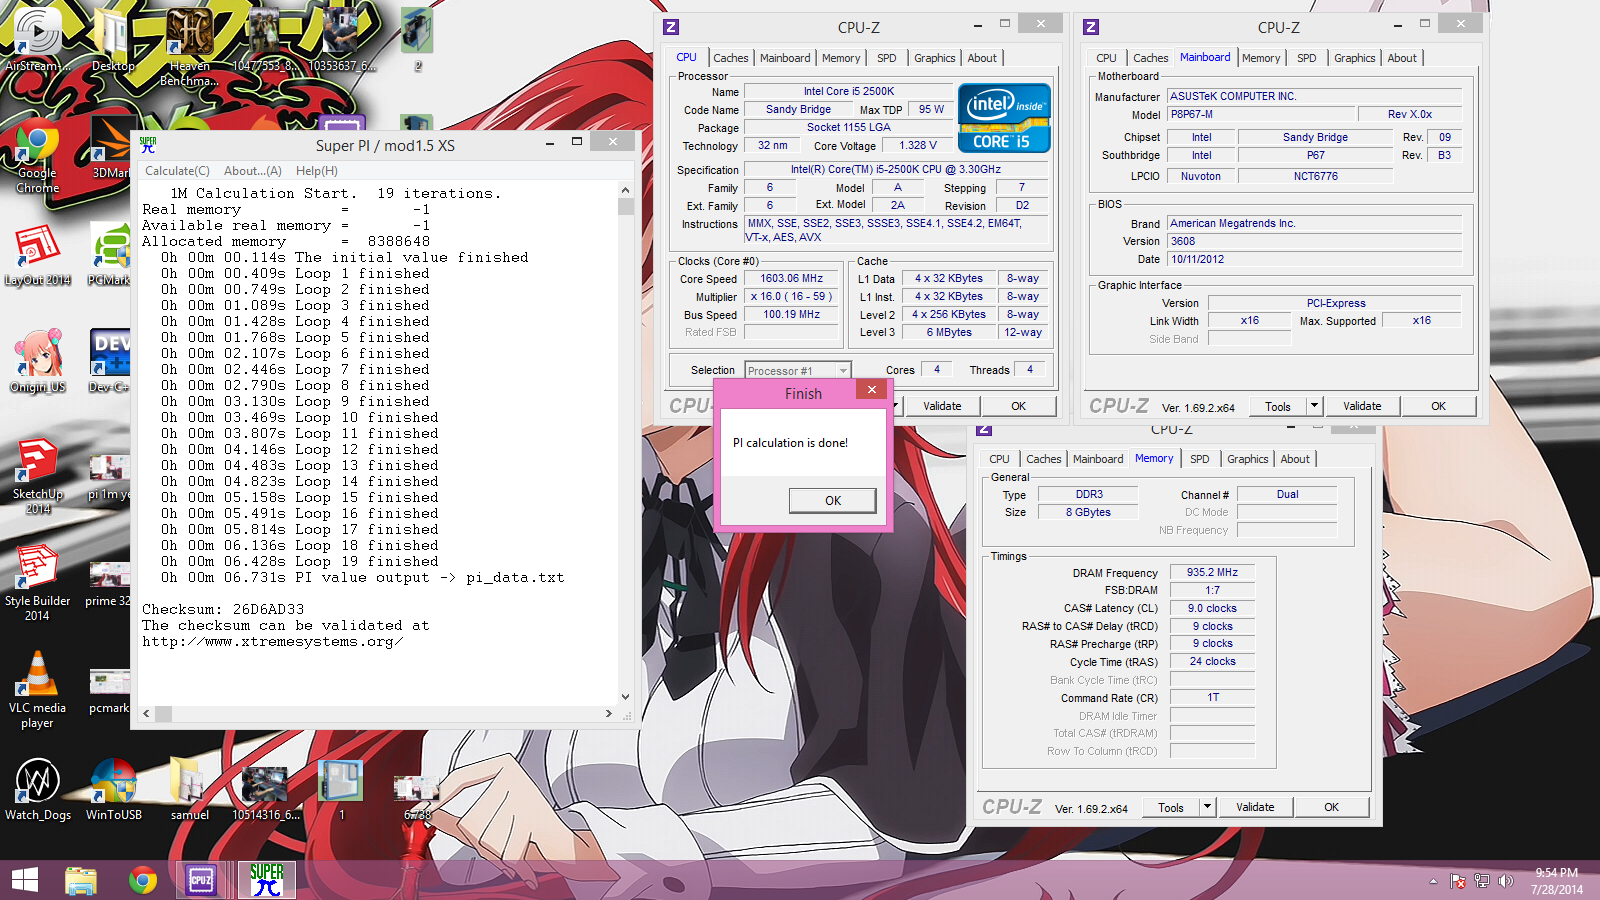Image resolution: width=1600 pixels, height=900 pixels.
Task: Expand Tools dropdown arrow in Mainboard window
Action: (x=1315, y=406)
